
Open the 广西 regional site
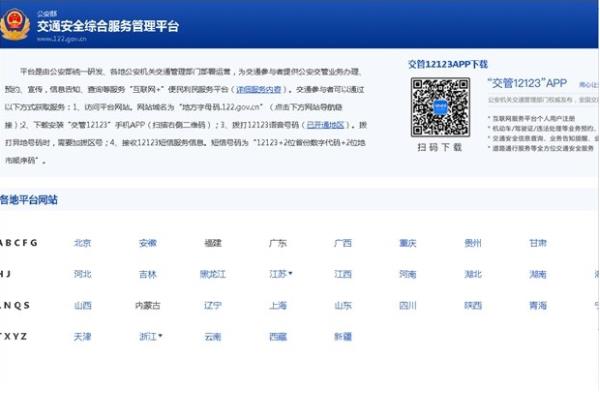pos(343,243)
